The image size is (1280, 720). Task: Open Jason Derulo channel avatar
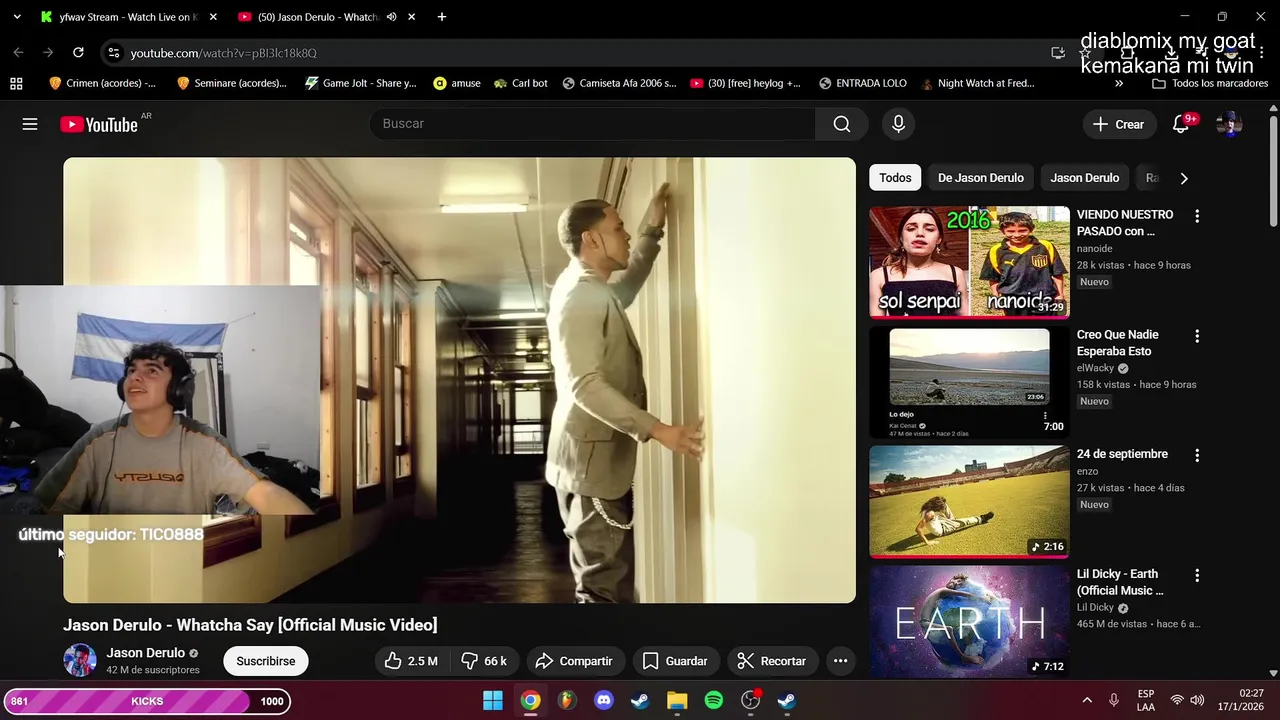[80, 661]
